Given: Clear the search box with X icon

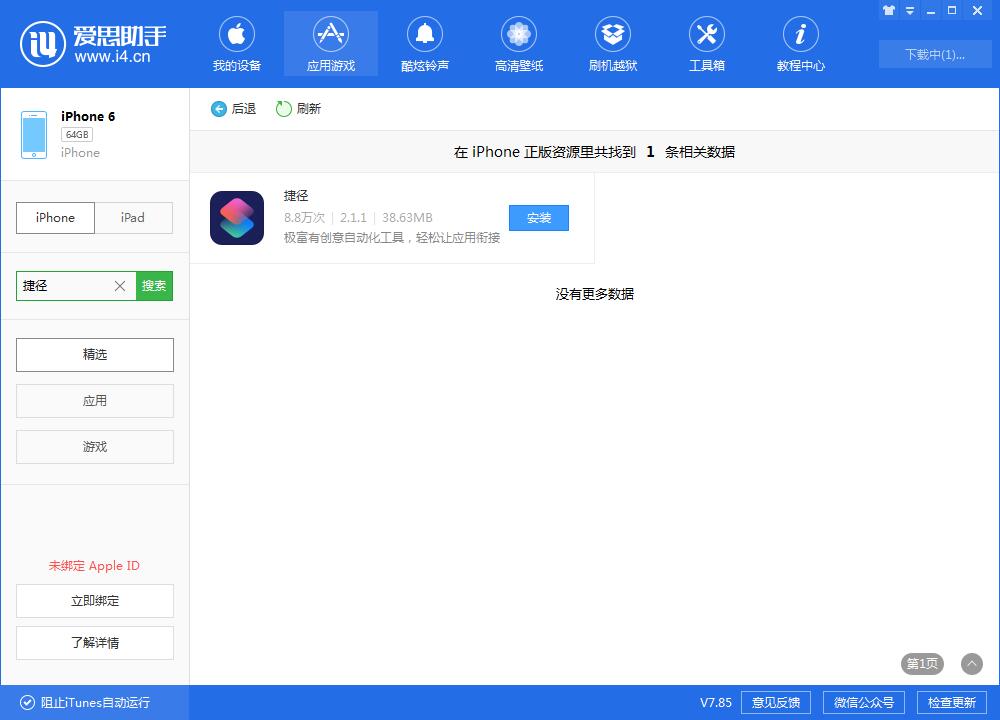Looking at the screenshot, I should 120,286.
